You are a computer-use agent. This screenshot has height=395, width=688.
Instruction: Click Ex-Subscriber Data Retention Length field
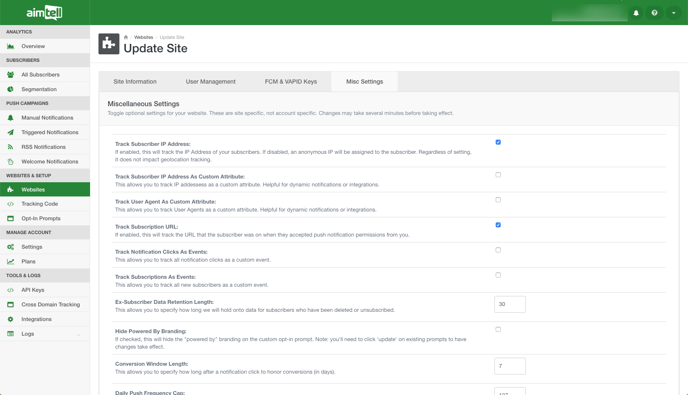click(510, 304)
